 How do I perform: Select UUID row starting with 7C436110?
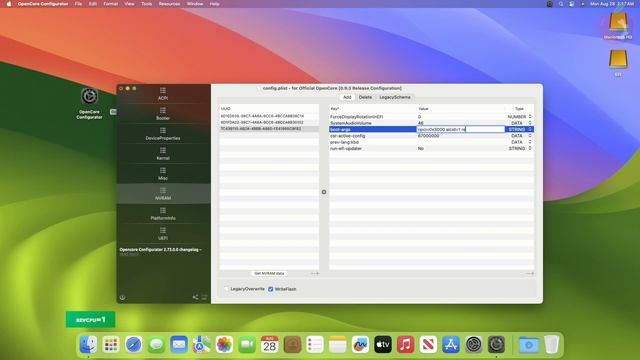coord(269,129)
